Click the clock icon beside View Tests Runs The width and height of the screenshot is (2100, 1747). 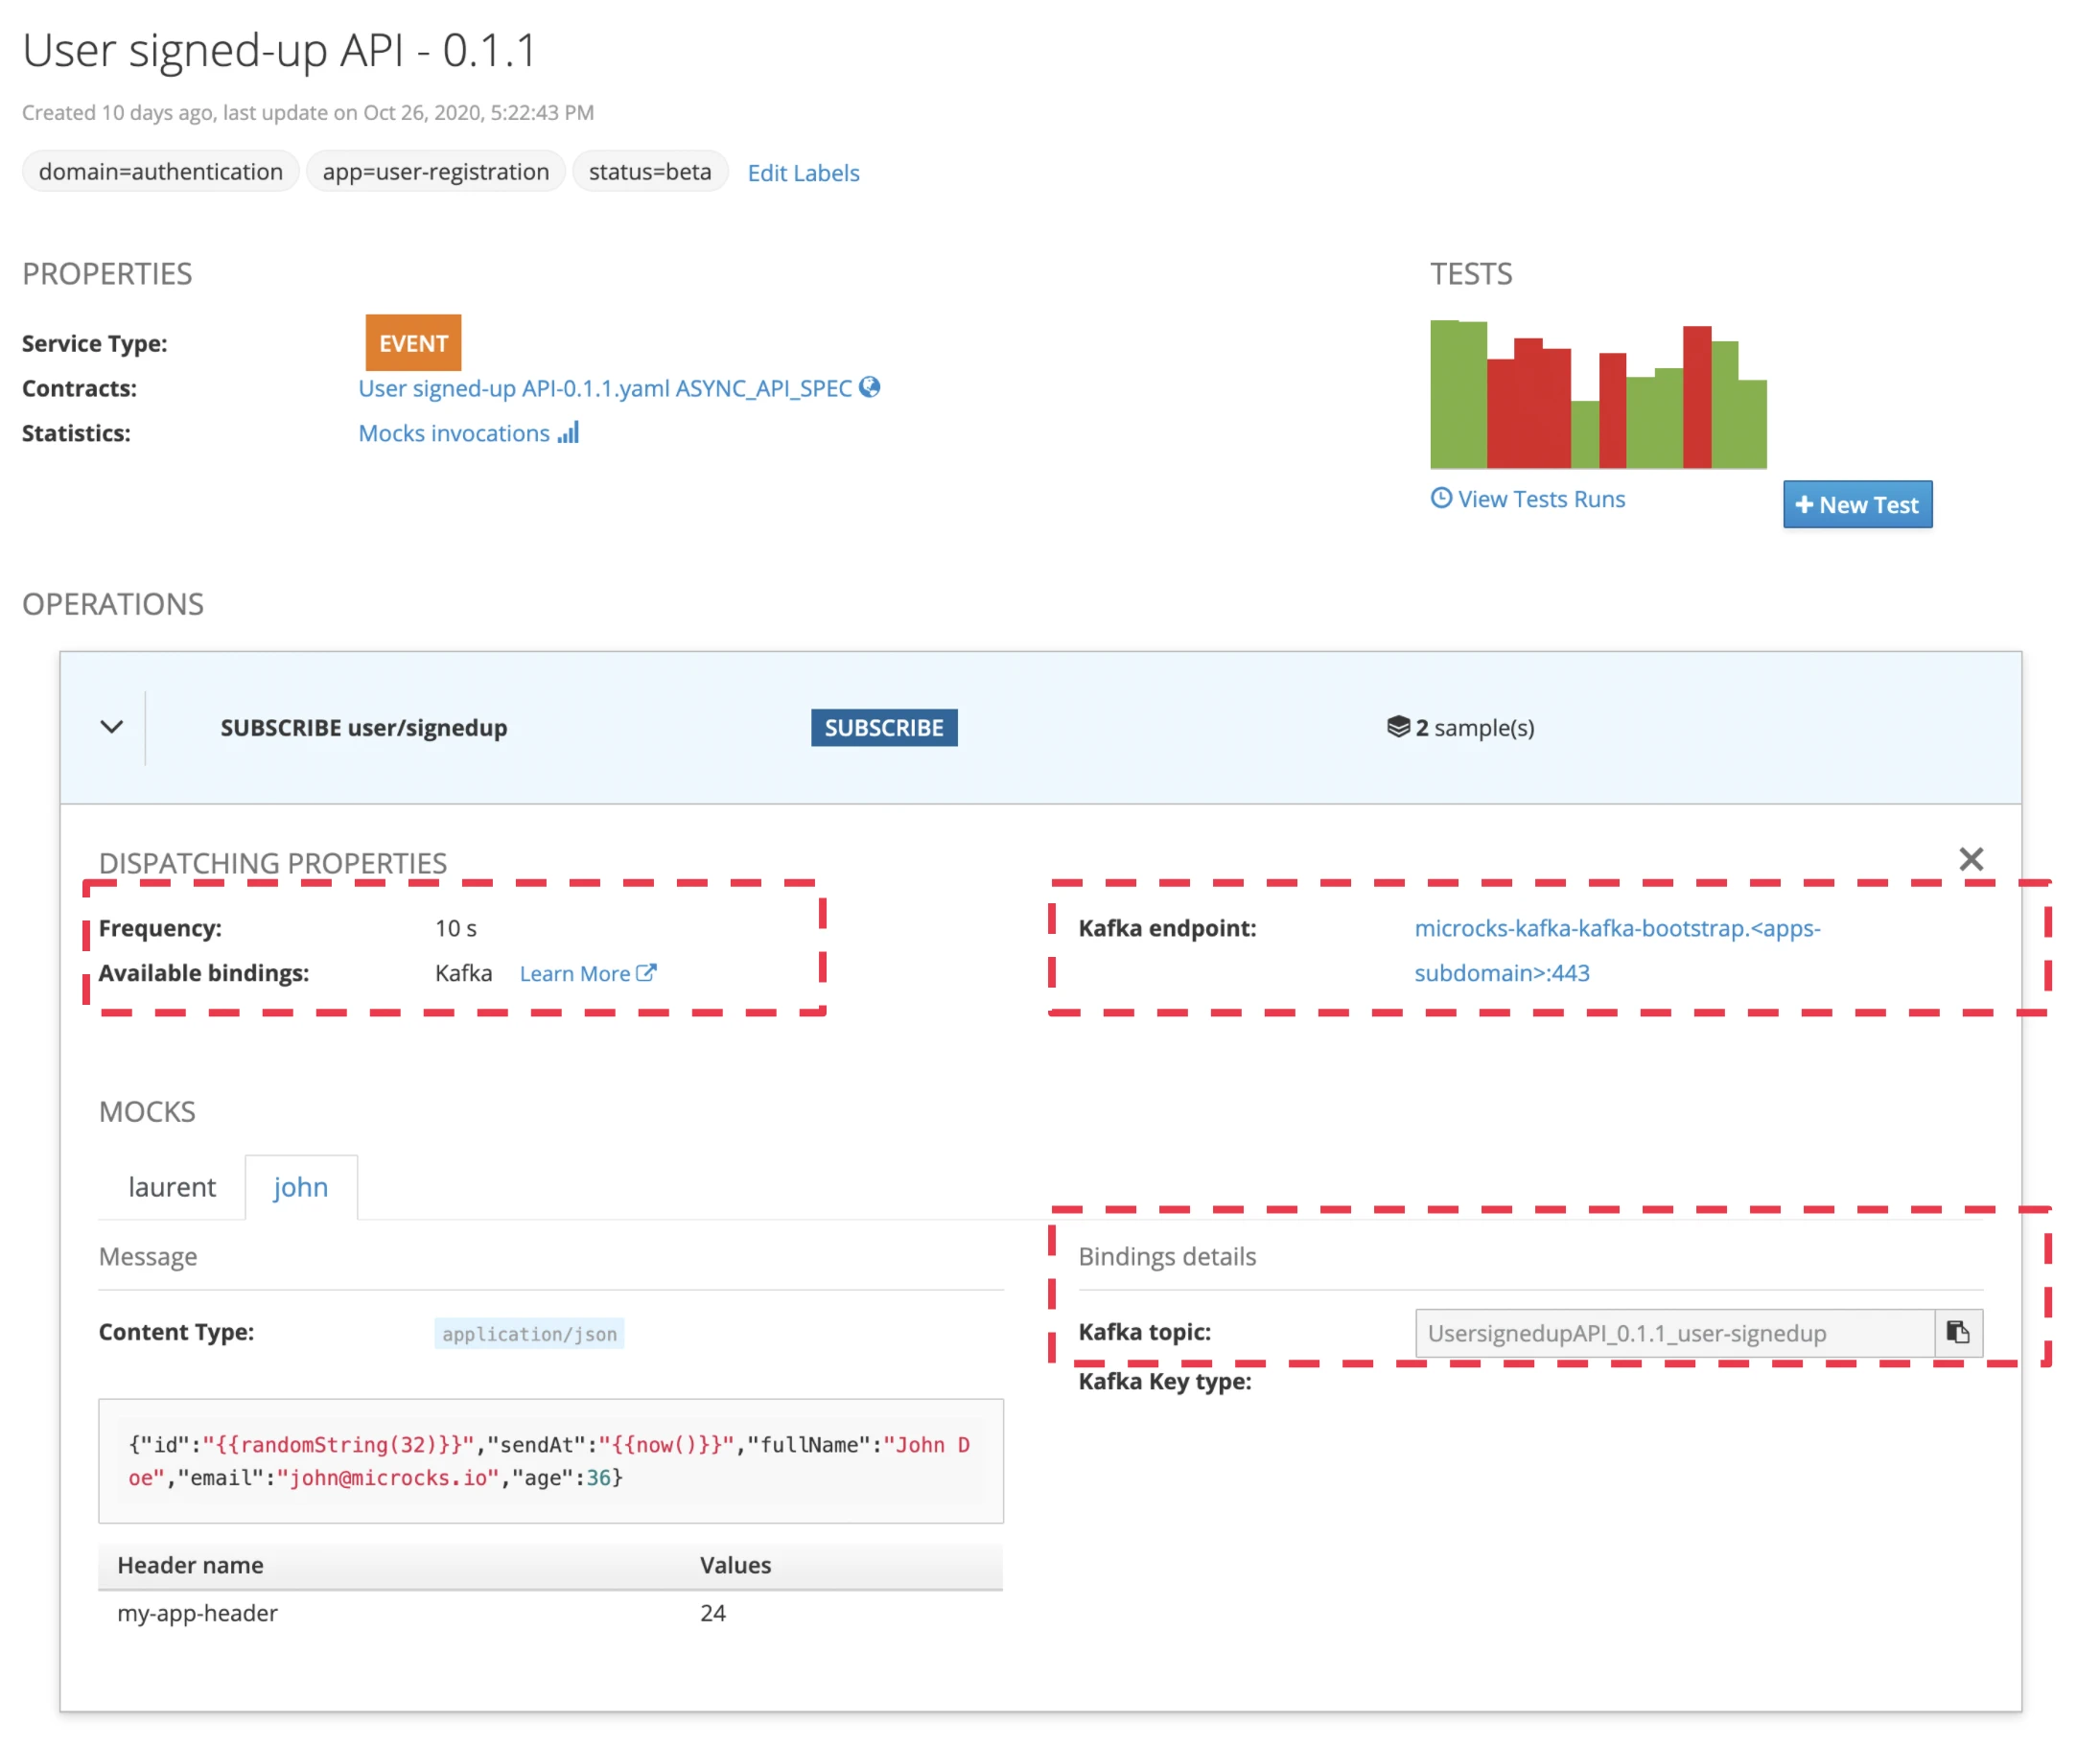point(1440,498)
